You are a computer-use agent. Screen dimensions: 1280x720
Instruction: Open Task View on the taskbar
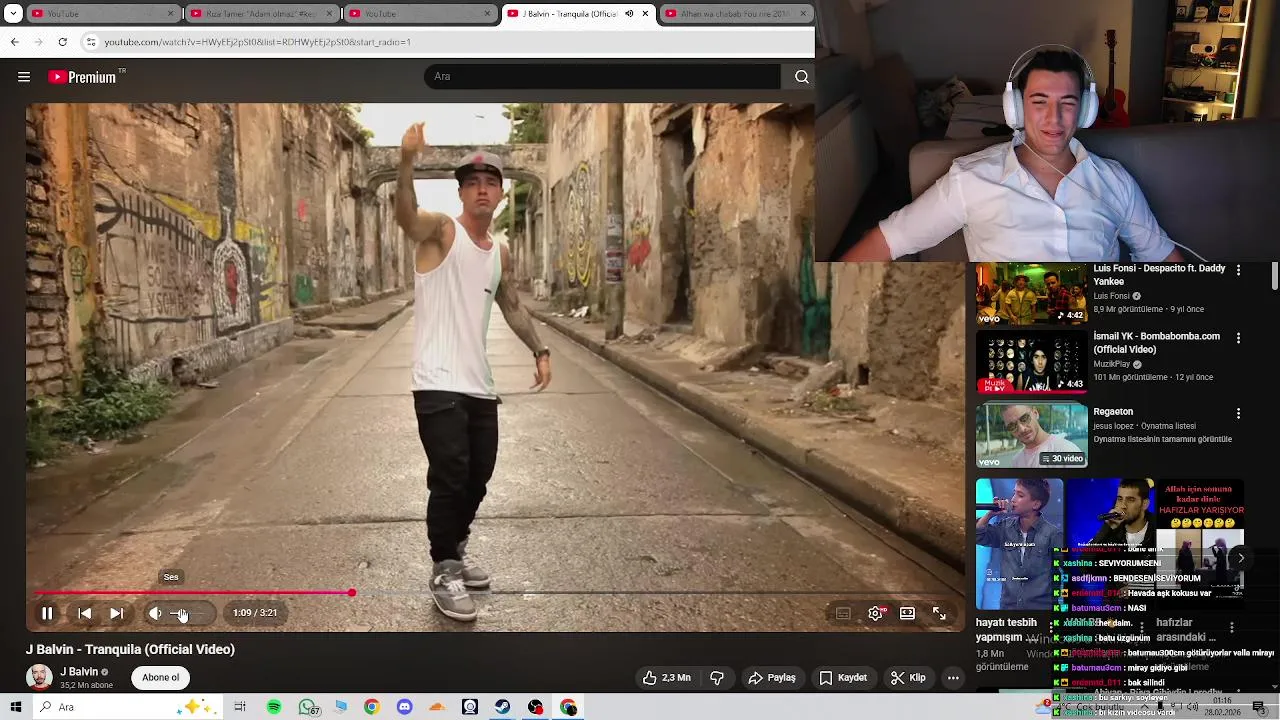click(240, 707)
